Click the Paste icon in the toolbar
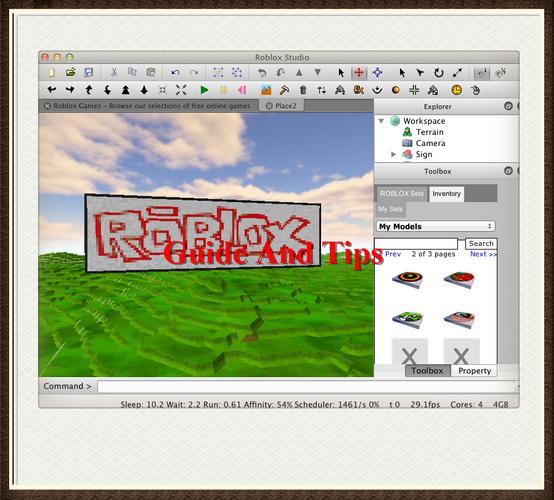Screen dimensions: 554x500 [151, 72]
